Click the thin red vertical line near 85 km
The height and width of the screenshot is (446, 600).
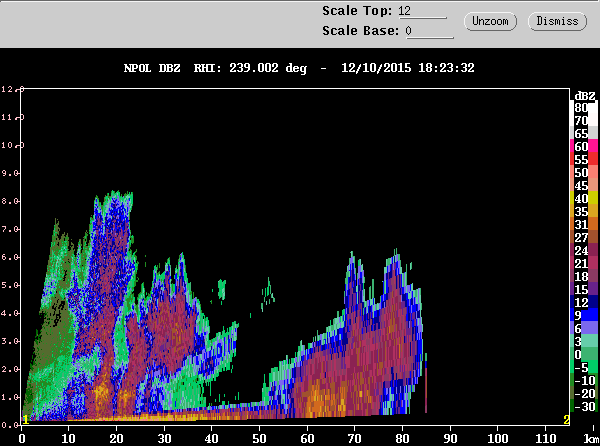point(426,390)
